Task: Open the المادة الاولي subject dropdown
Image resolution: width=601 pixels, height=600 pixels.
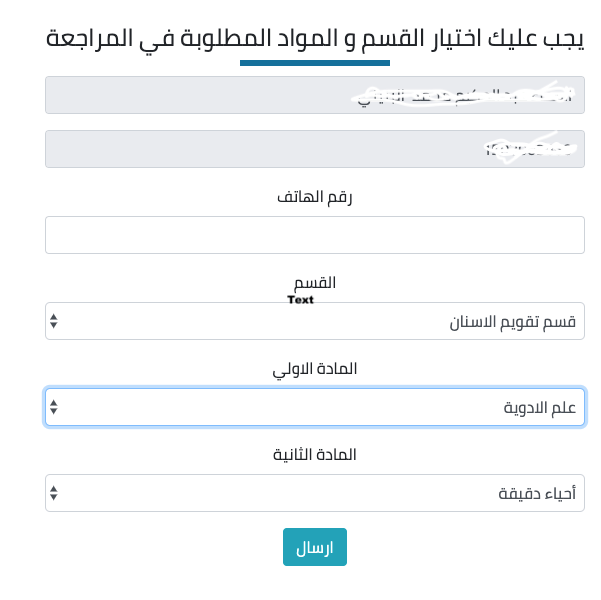Action: (x=314, y=407)
